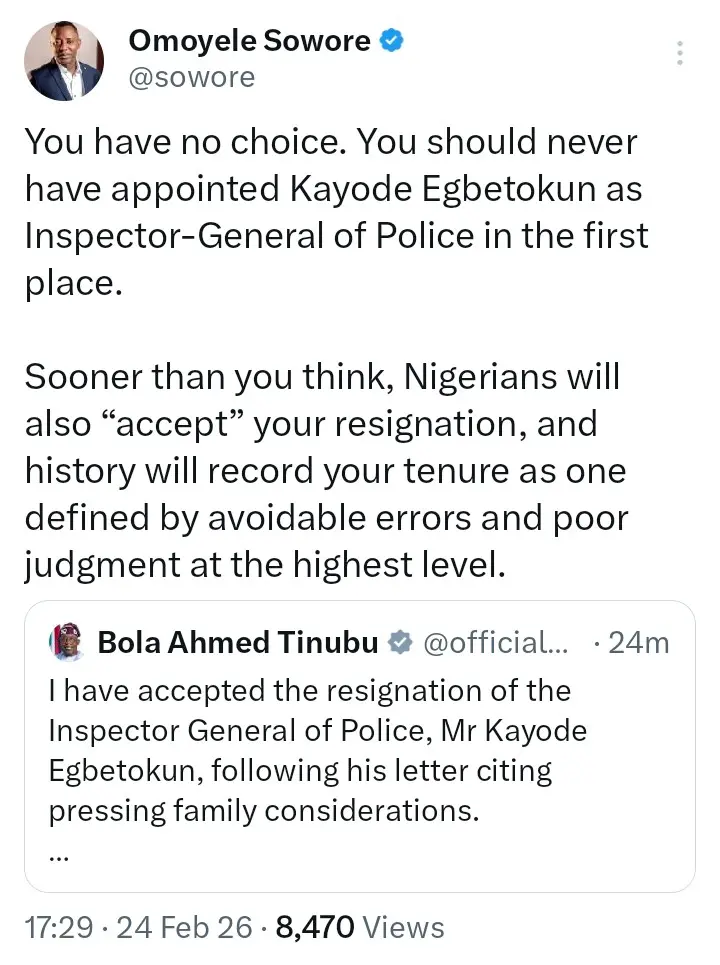720x965 pixels.
Task: Click the 24m timestamp on quoted tweet
Action: [638, 642]
